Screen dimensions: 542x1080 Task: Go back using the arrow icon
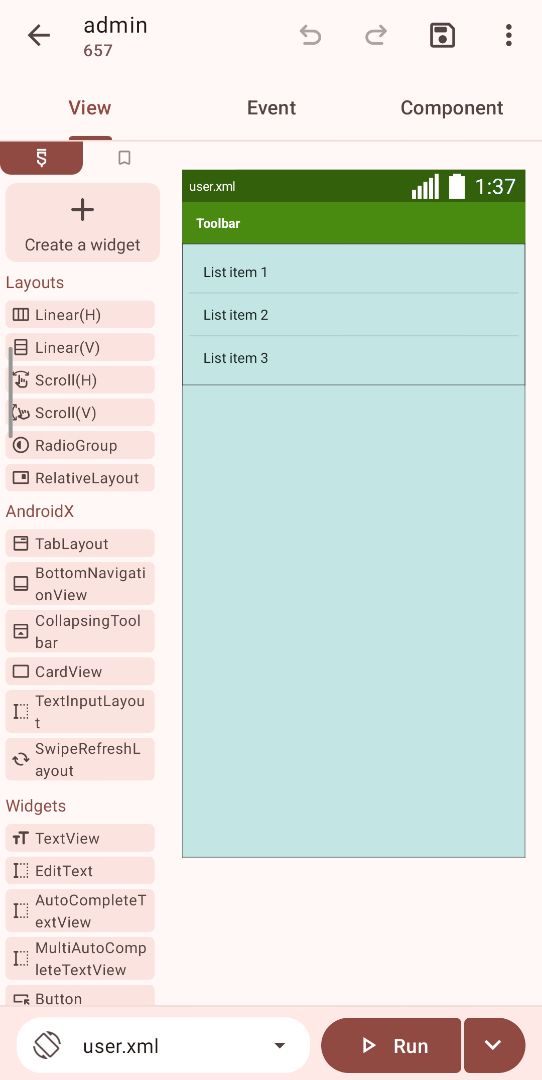(x=39, y=35)
